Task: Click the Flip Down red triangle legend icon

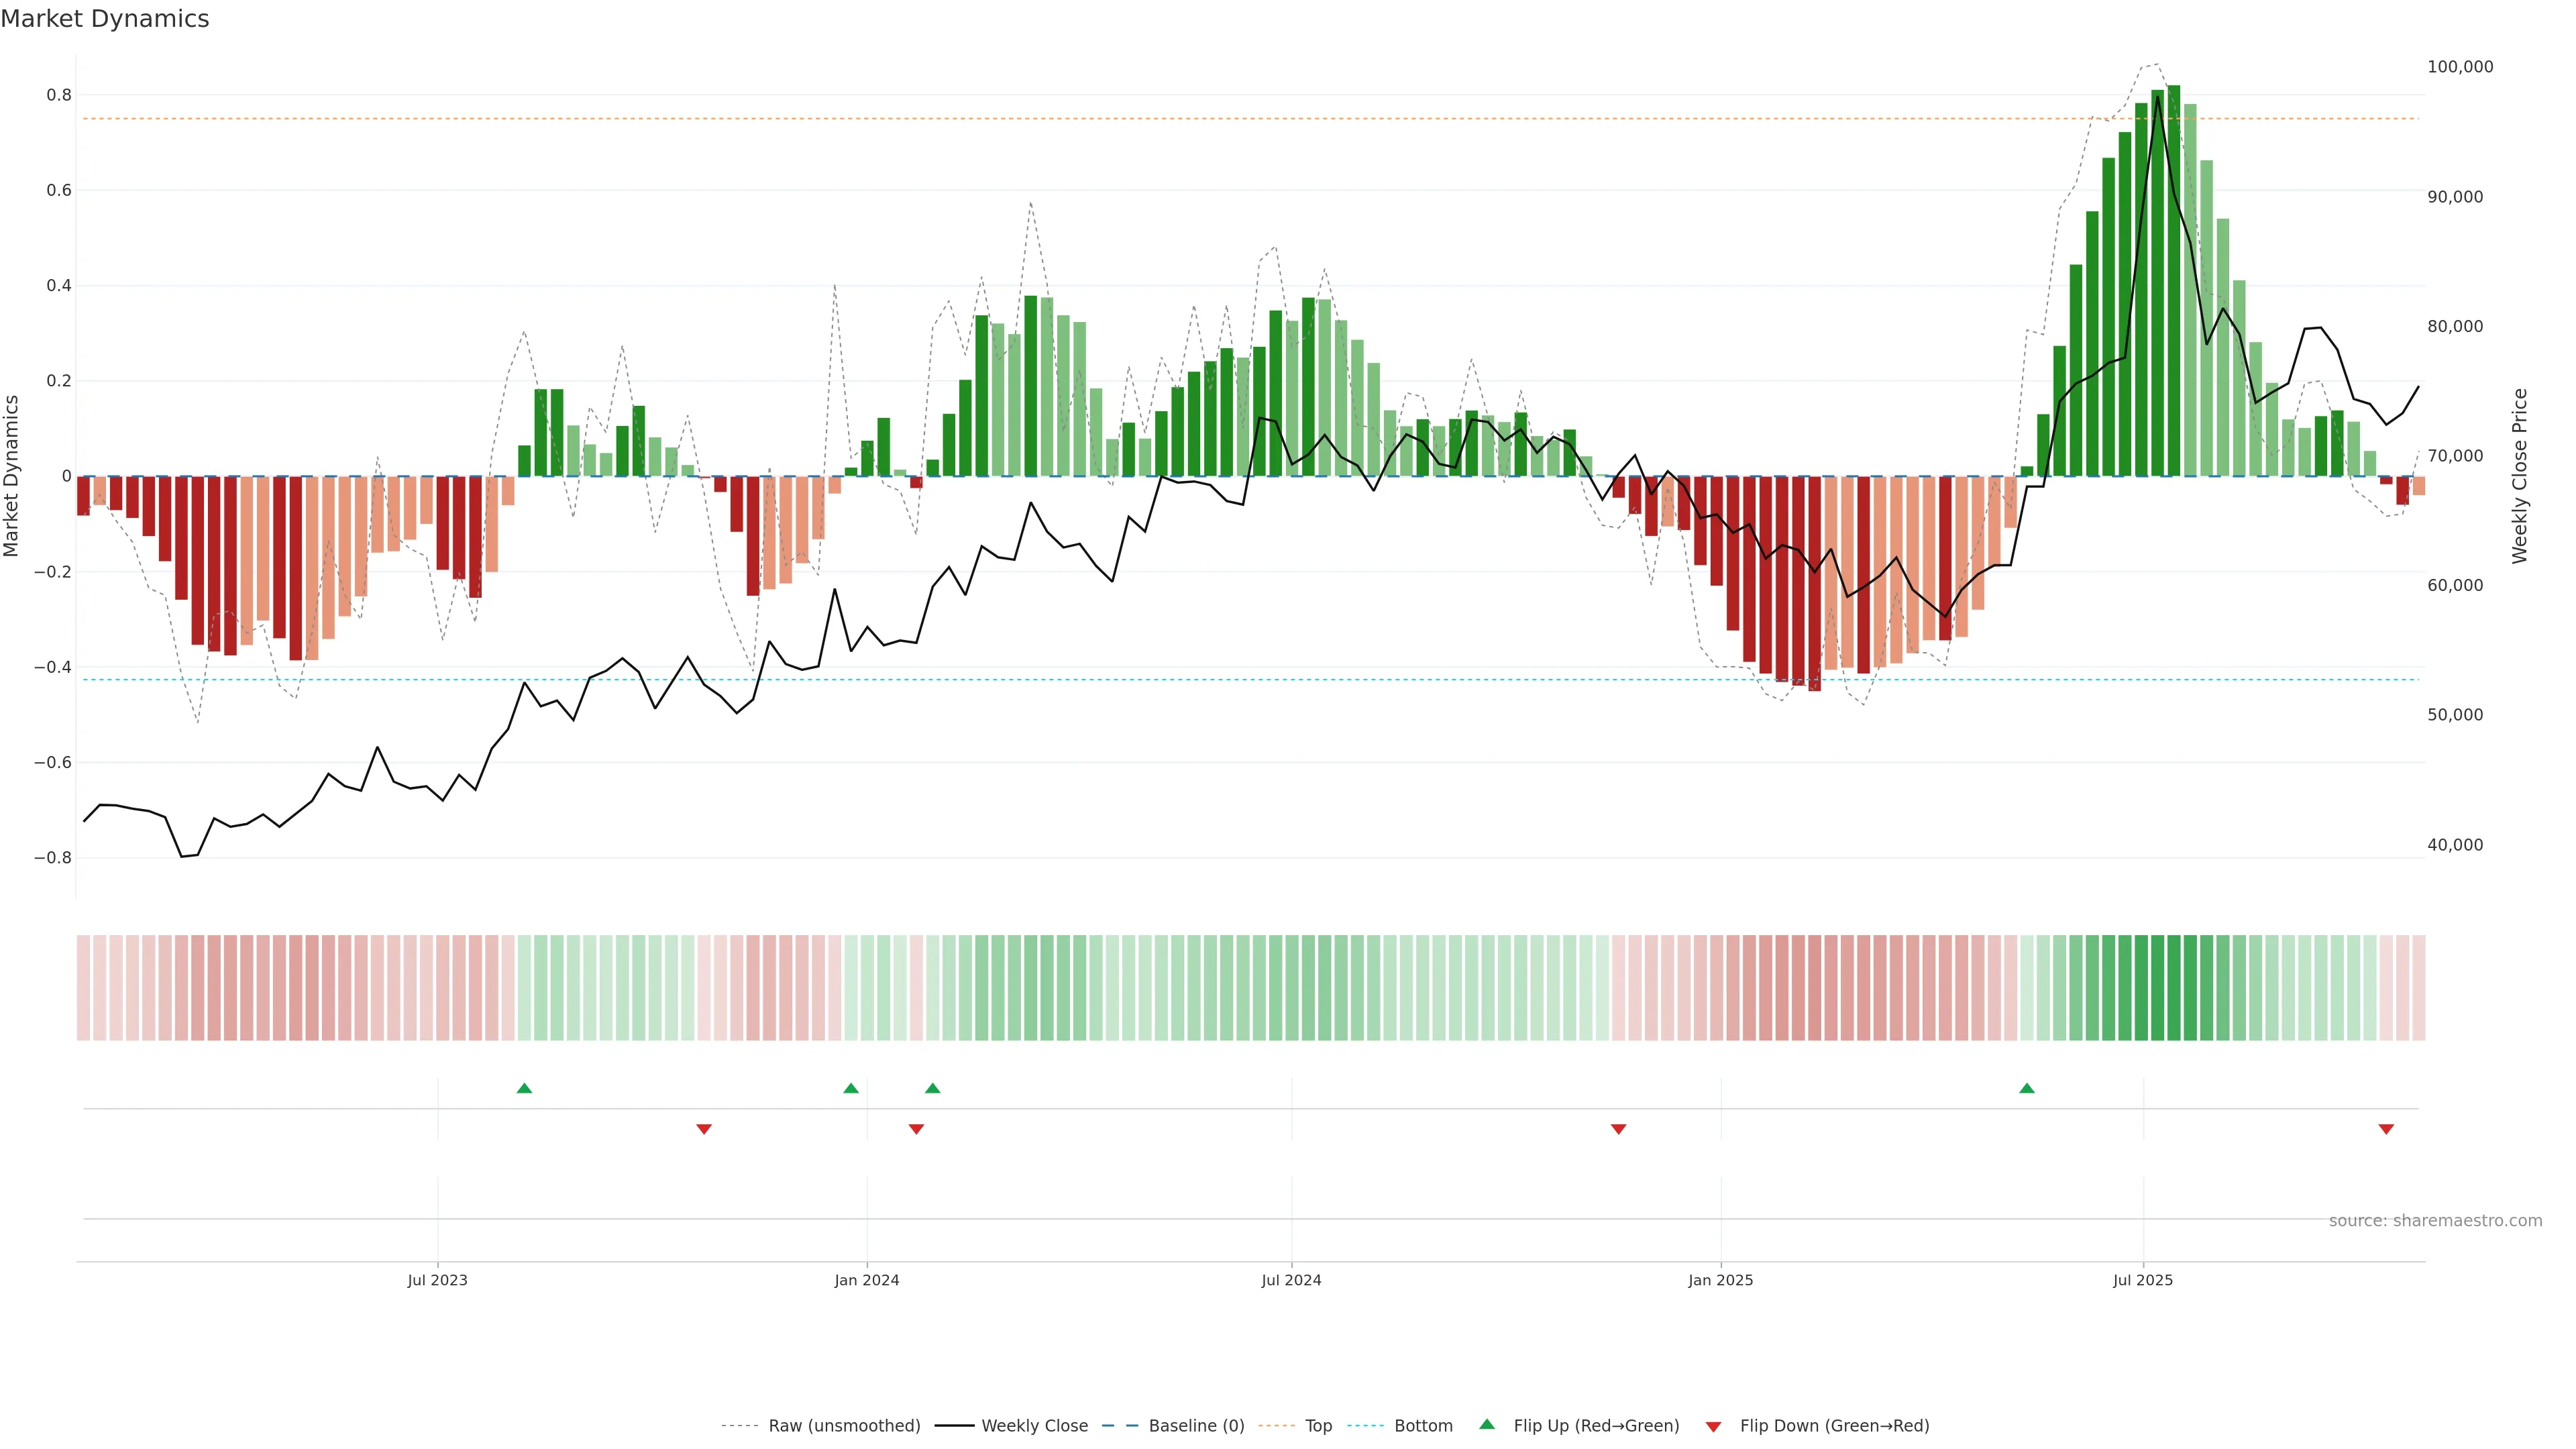Action: point(1713,1426)
